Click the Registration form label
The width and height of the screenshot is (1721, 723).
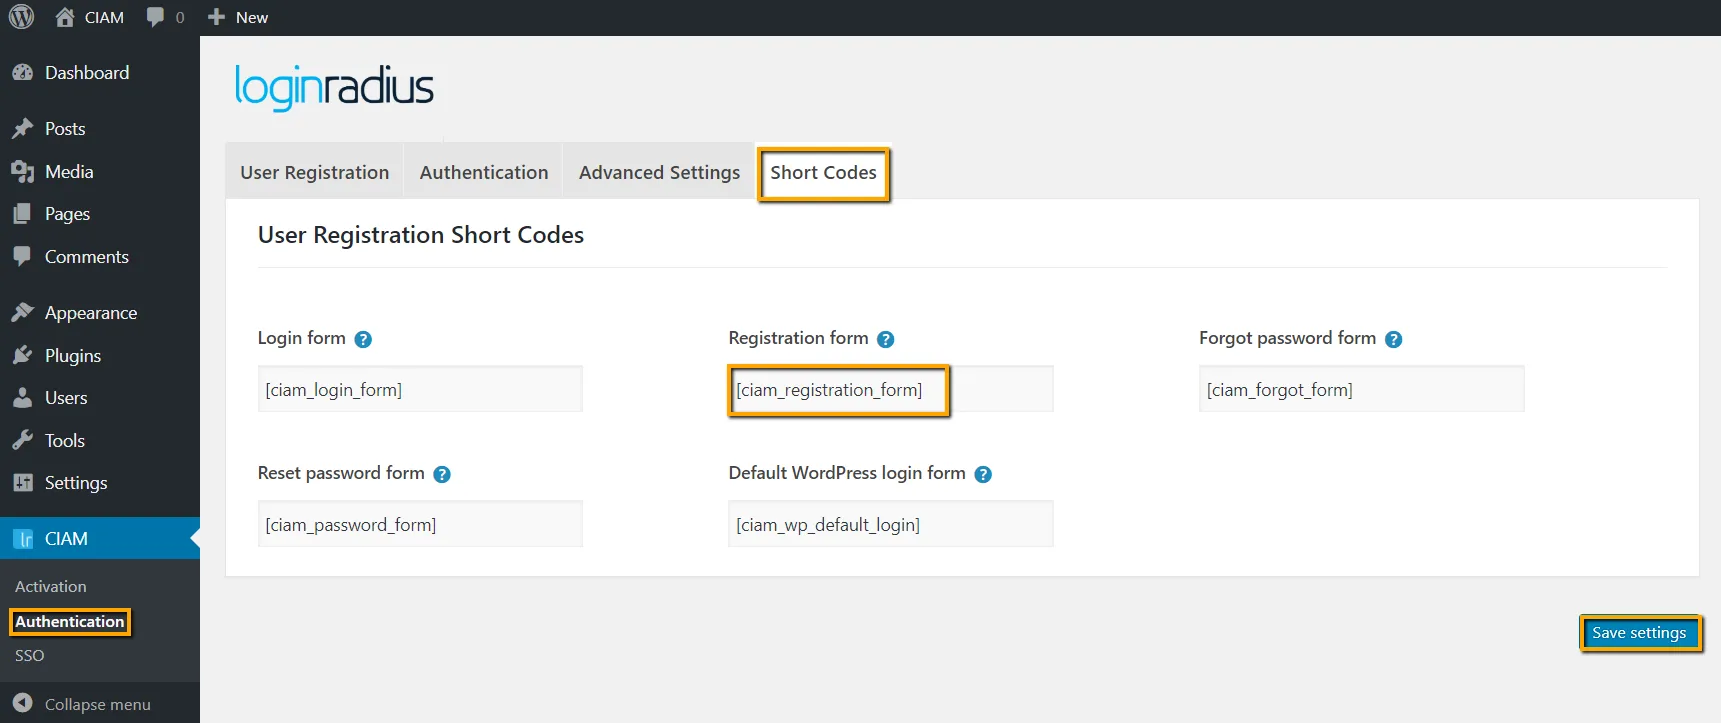coord(798,338)
